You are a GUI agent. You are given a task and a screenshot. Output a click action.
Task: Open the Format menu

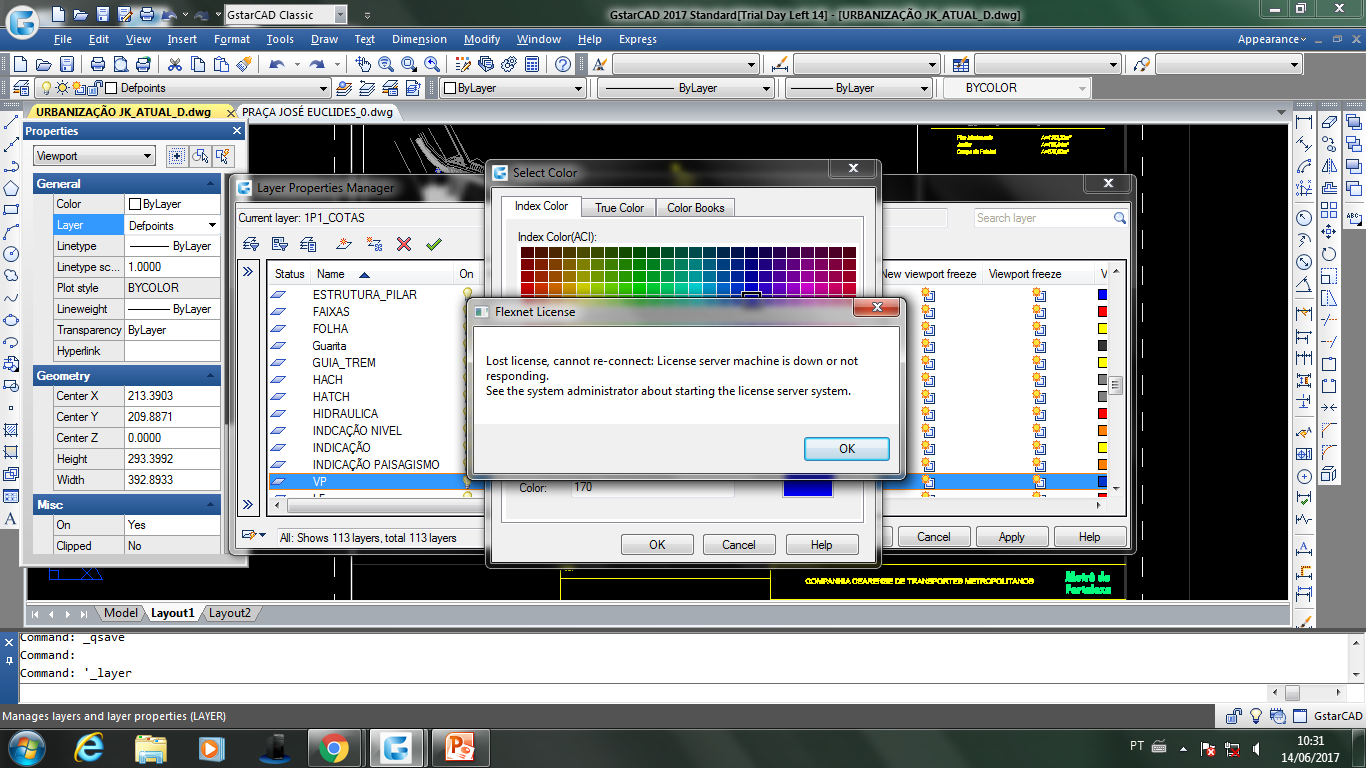click(x=232, y=39)
